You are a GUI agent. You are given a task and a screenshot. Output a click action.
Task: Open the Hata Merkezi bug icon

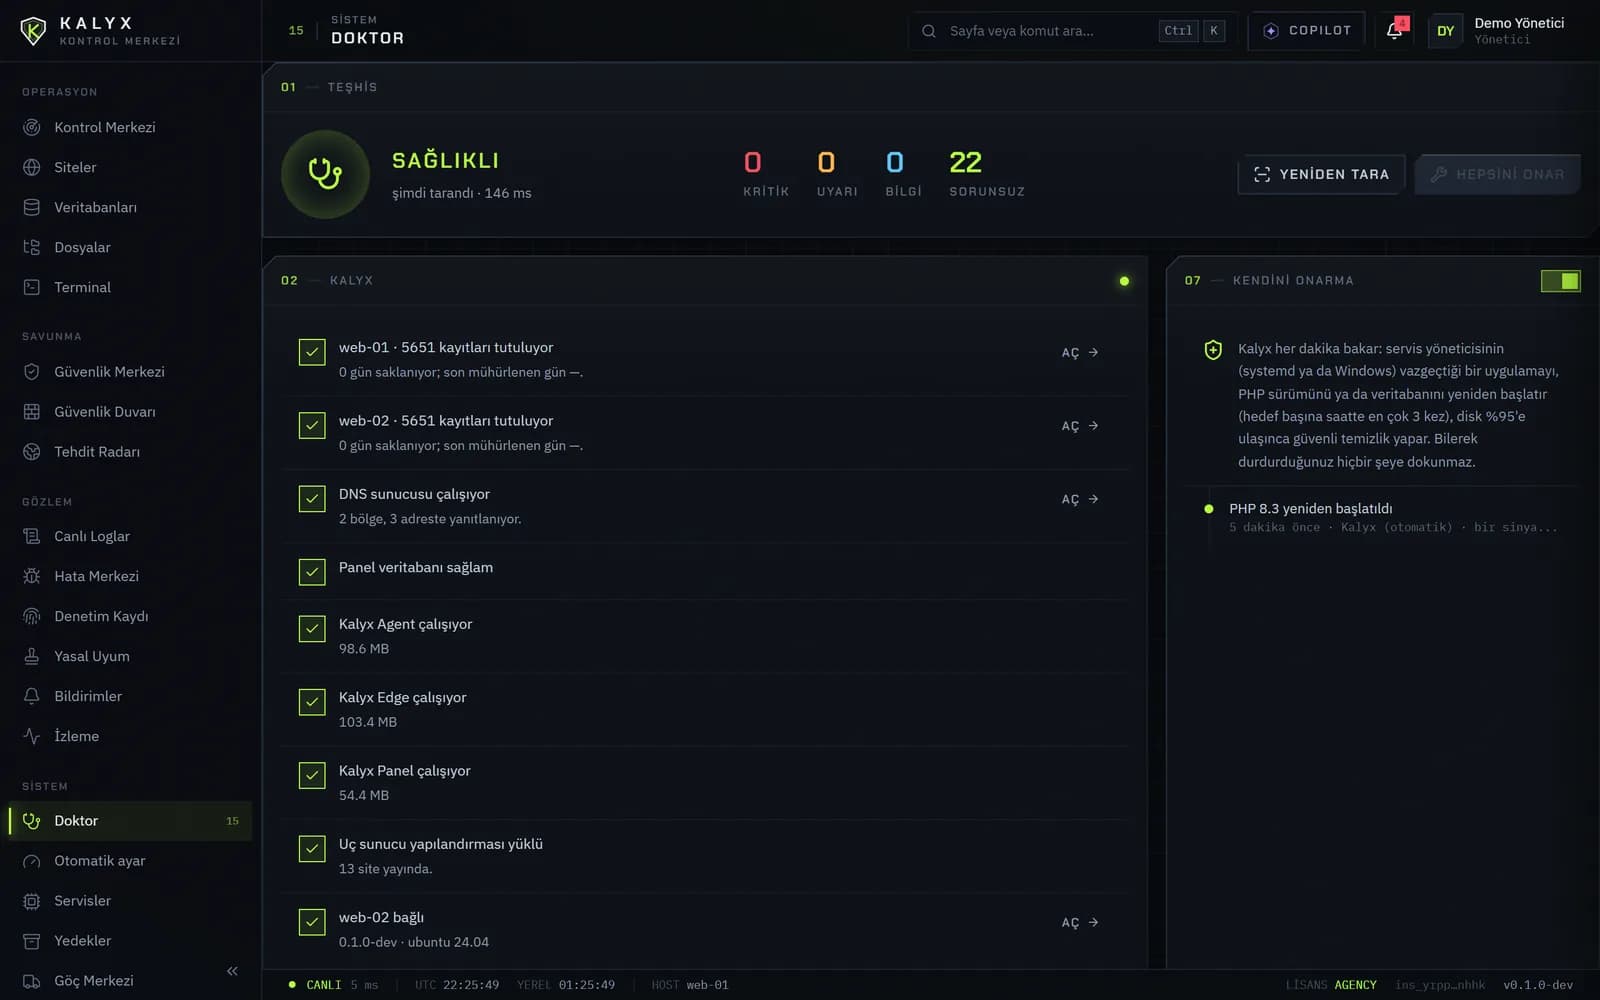coord(32,576)
